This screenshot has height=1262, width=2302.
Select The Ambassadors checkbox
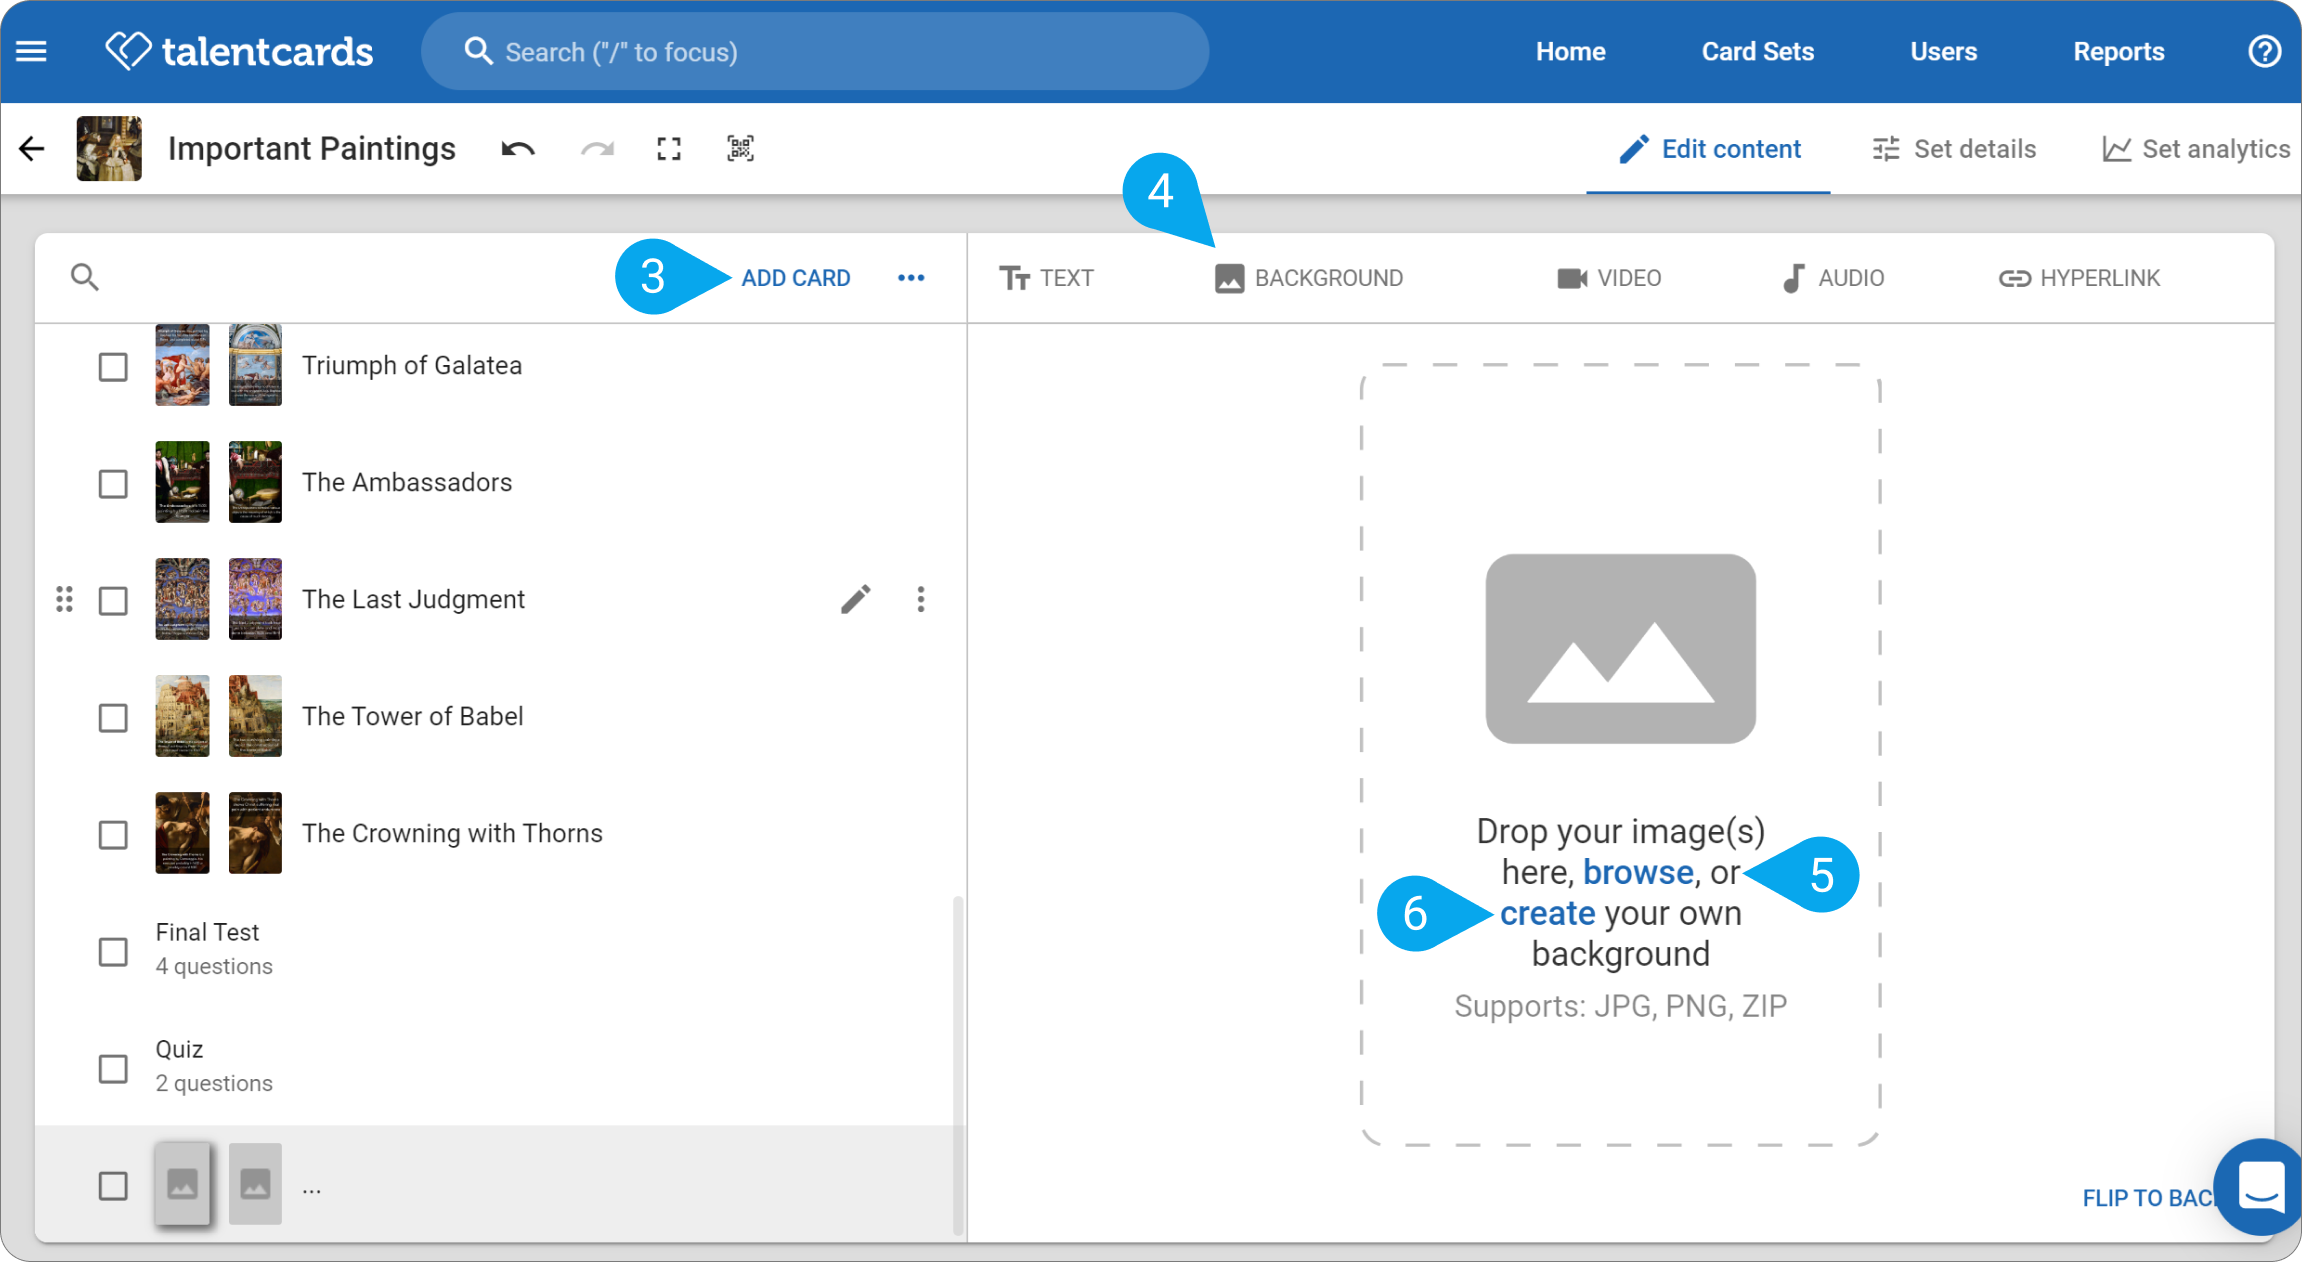(x=113, y=483)
